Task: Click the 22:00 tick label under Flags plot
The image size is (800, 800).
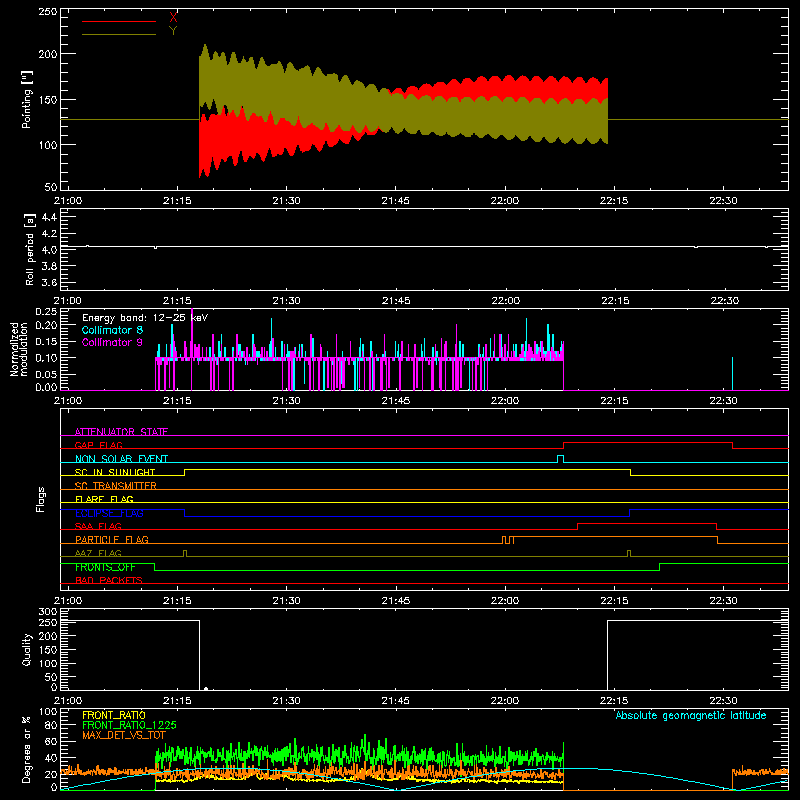Action: coord(505,601)
